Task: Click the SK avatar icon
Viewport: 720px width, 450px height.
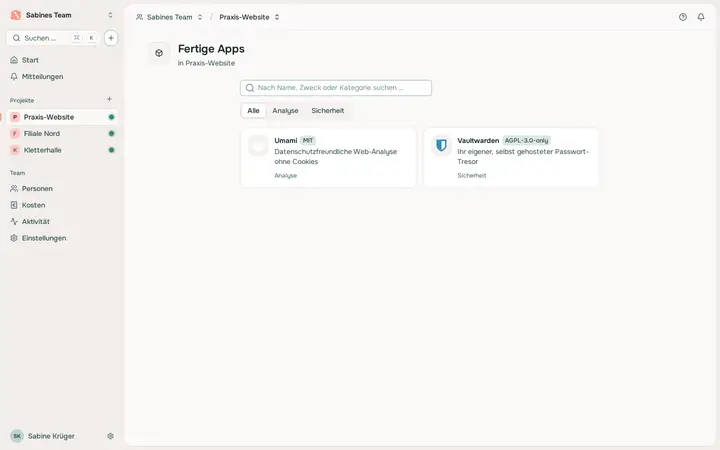Action: [x=17, y=436]
